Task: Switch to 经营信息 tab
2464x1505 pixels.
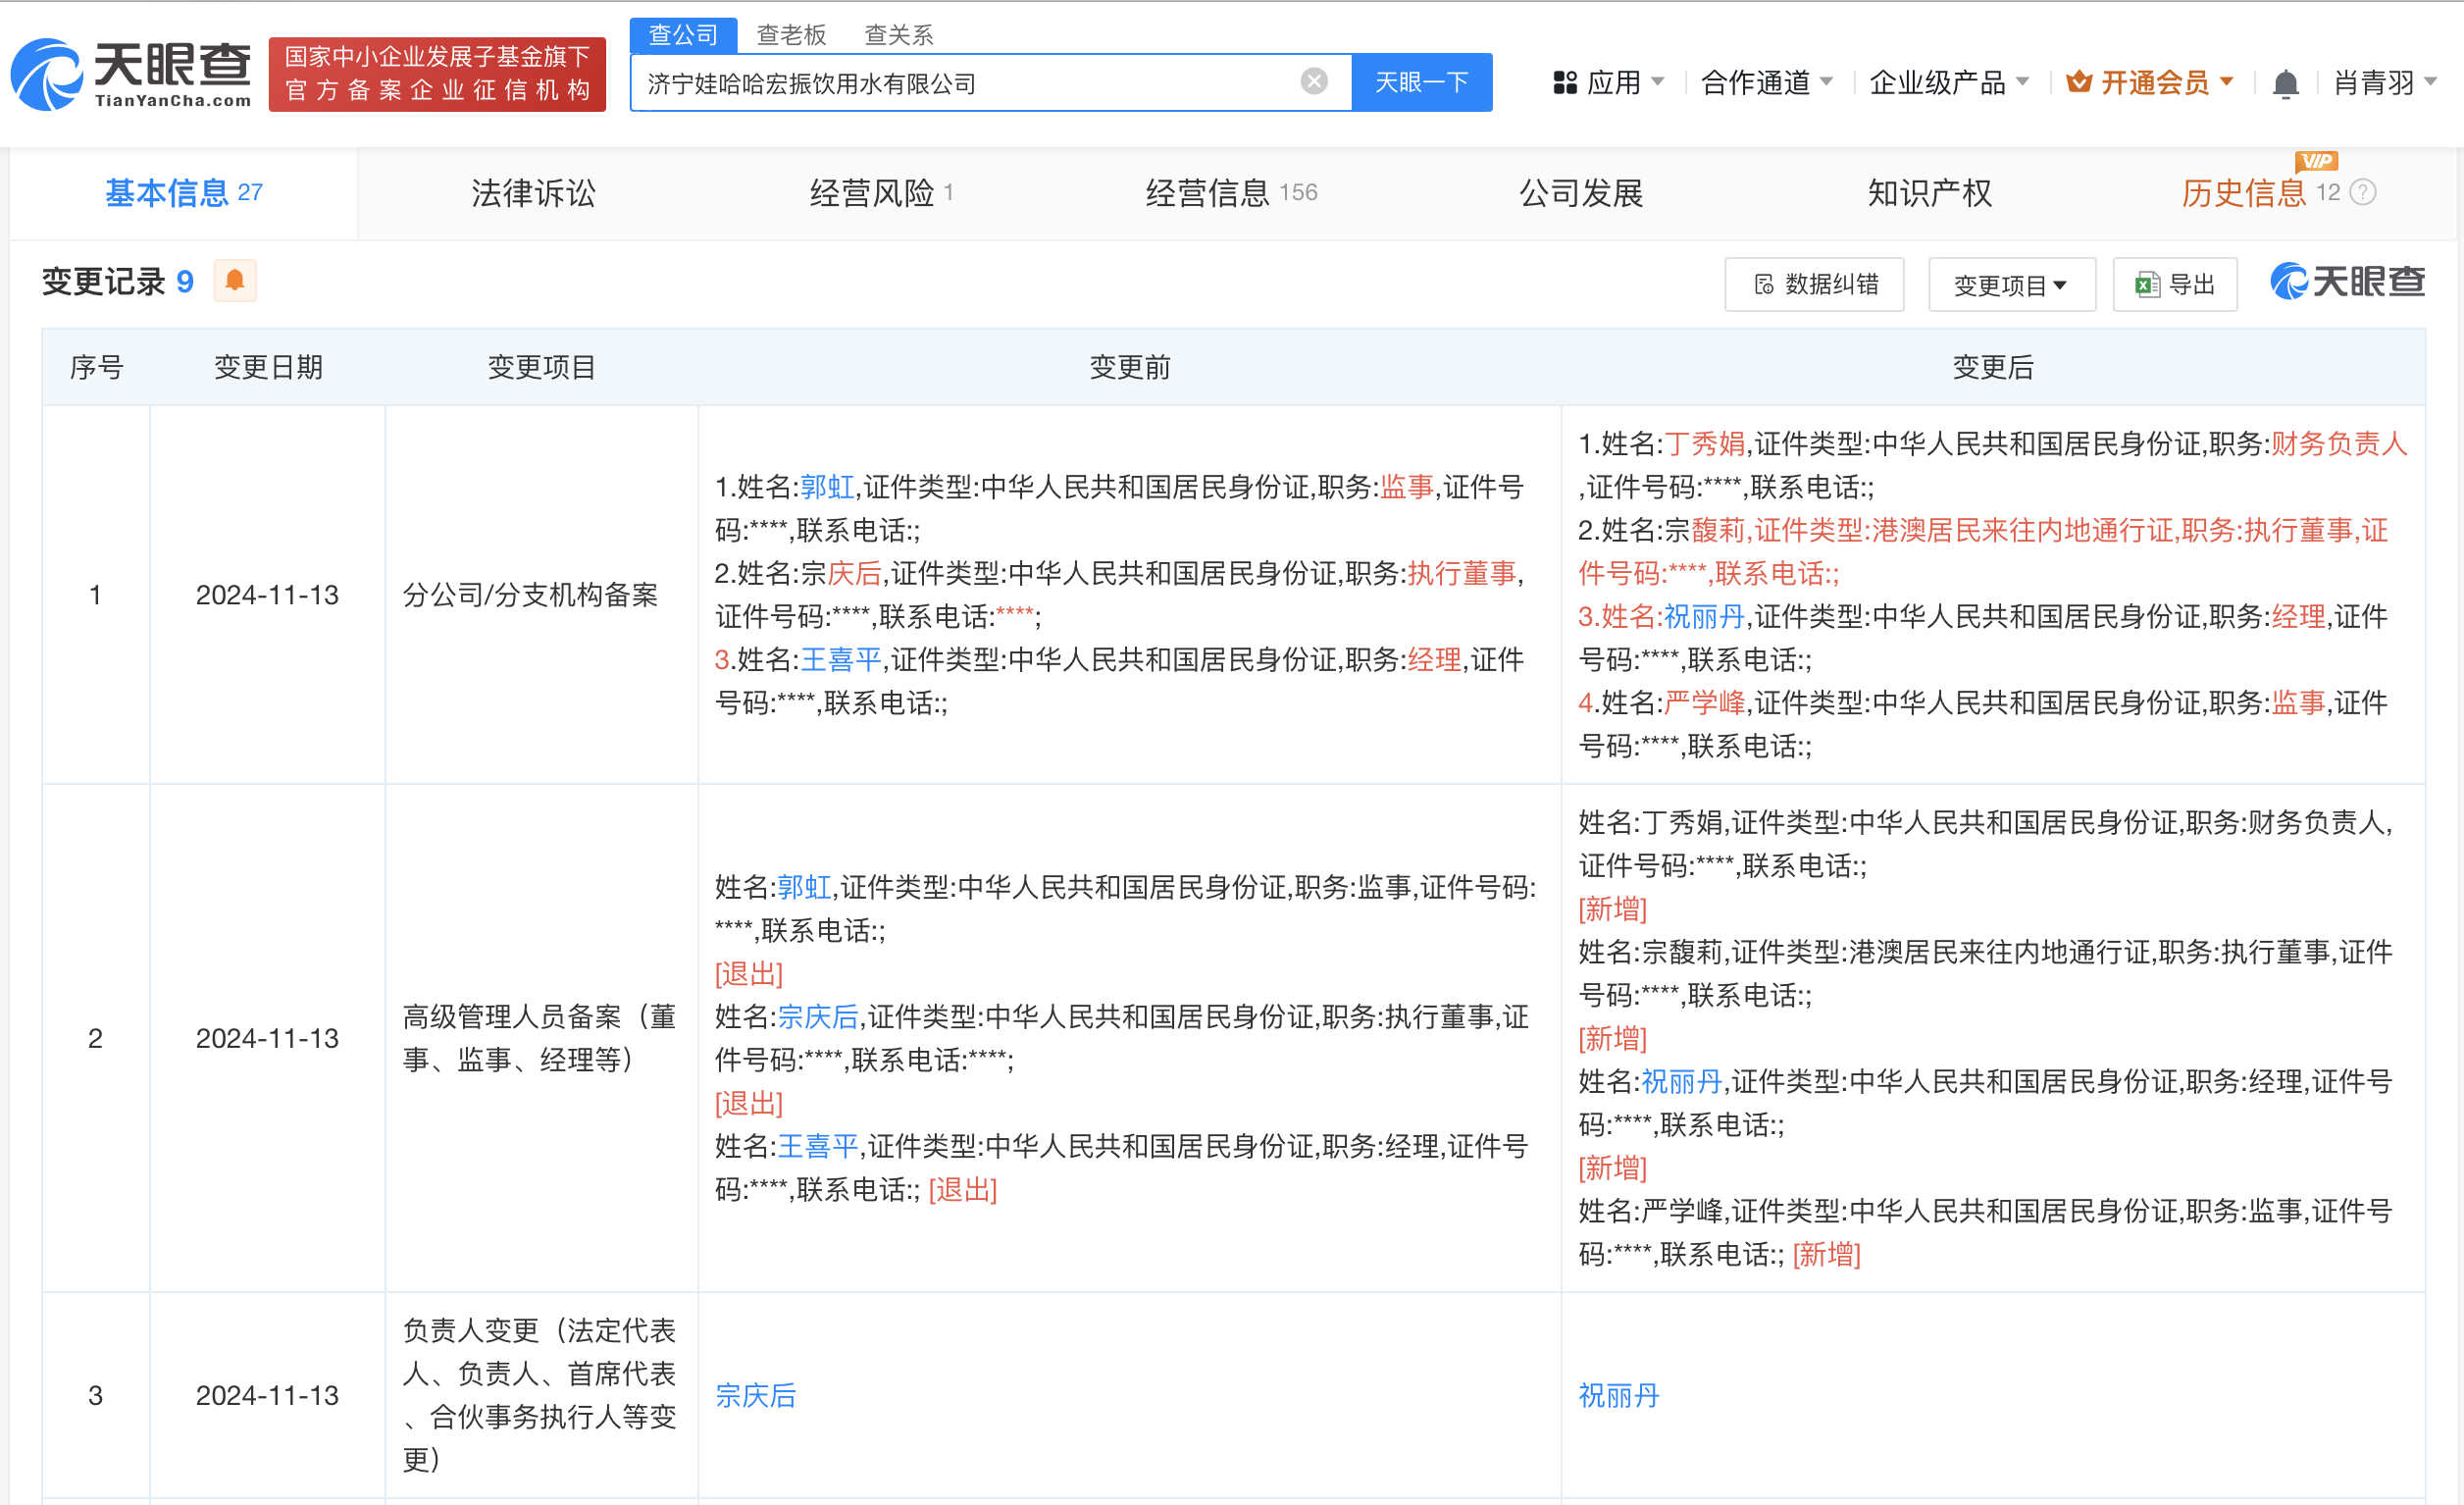Action: tap(1231, 193)
